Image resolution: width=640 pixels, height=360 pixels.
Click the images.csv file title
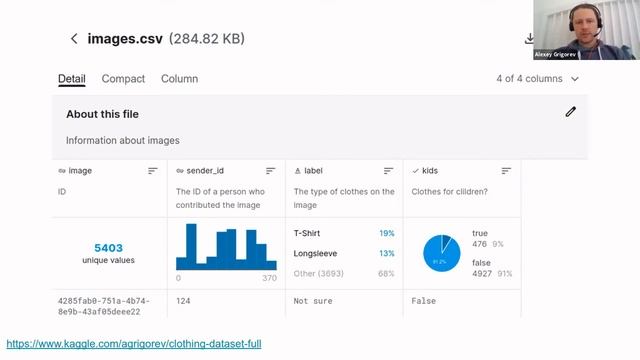[x=125, y=39]
